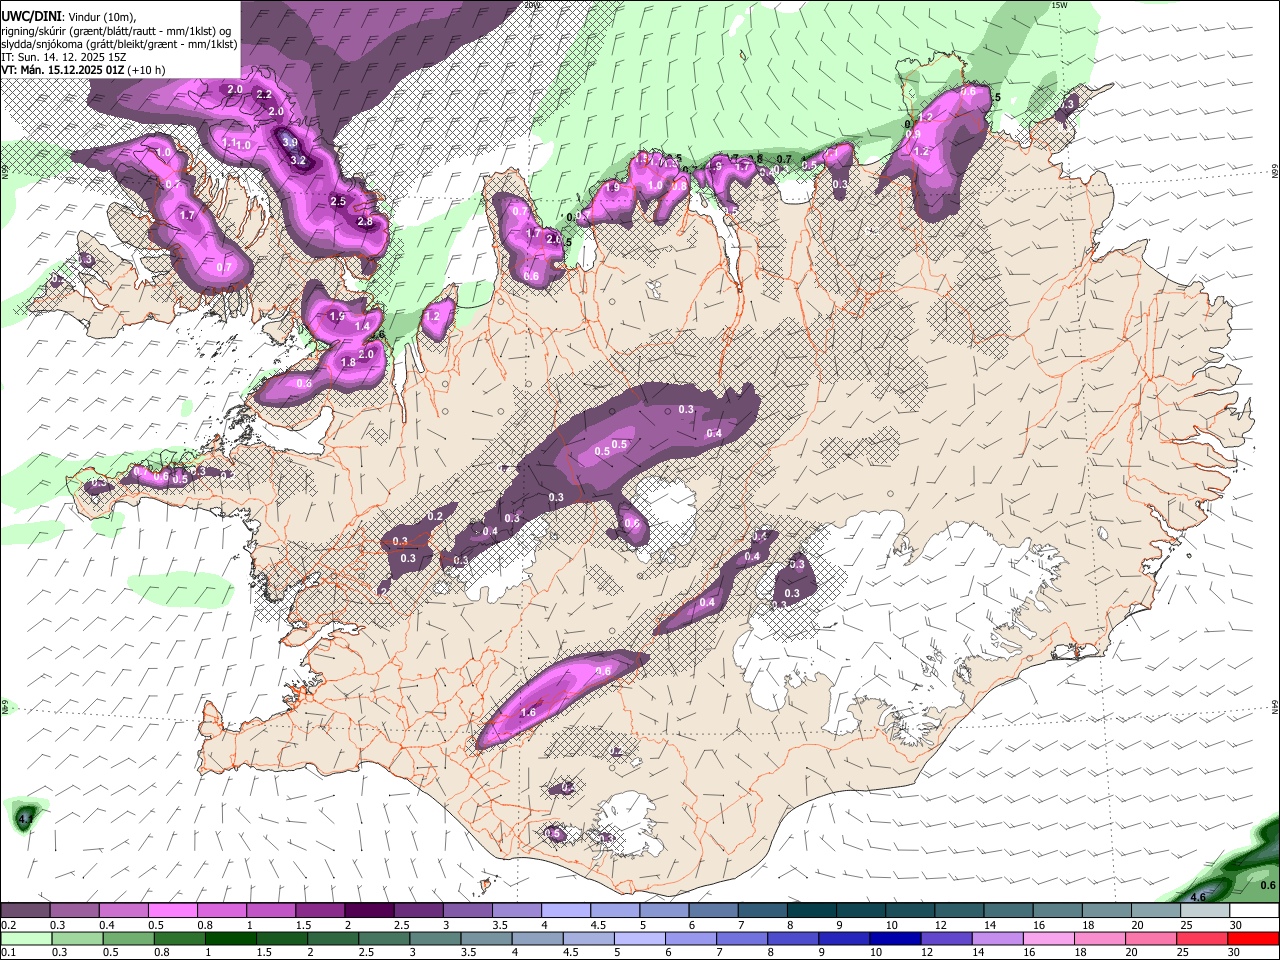Click the 1.6 value in southern snow band
This screenshot has width=1280, height=960.
point(529,712)
